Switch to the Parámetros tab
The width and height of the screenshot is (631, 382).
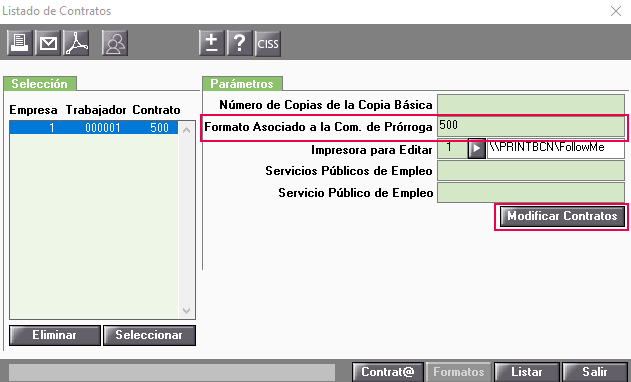[x=242, y=84]
